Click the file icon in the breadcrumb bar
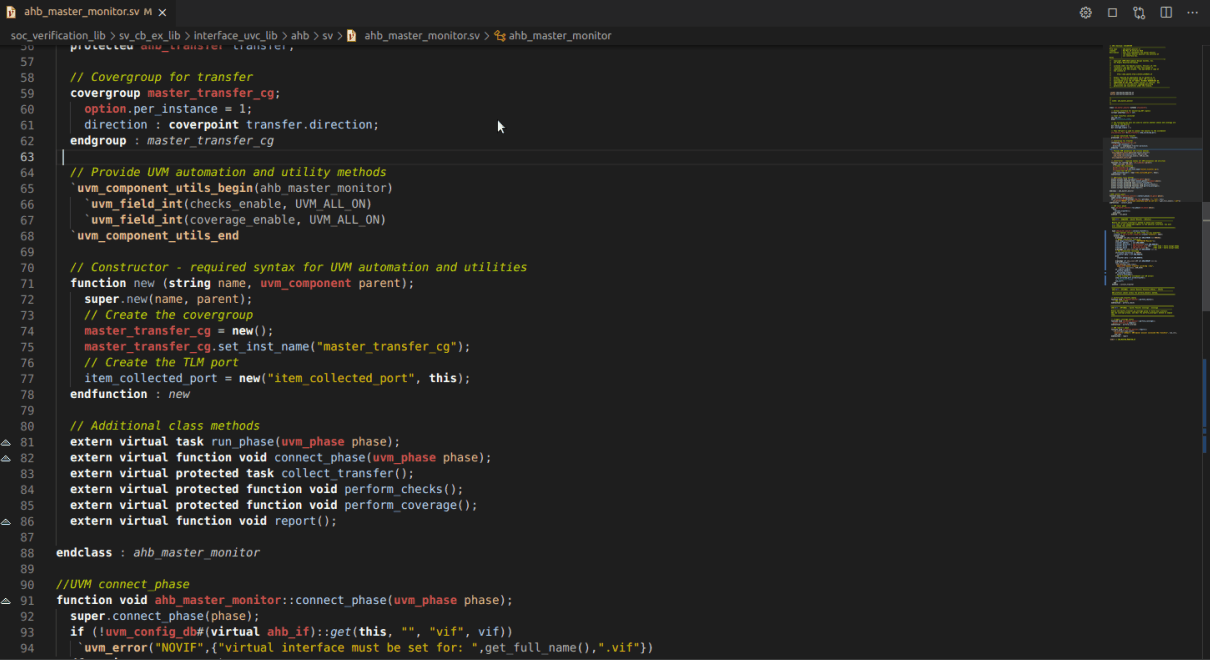This screenshot has width=1210, height=660. tap(353, 35)
